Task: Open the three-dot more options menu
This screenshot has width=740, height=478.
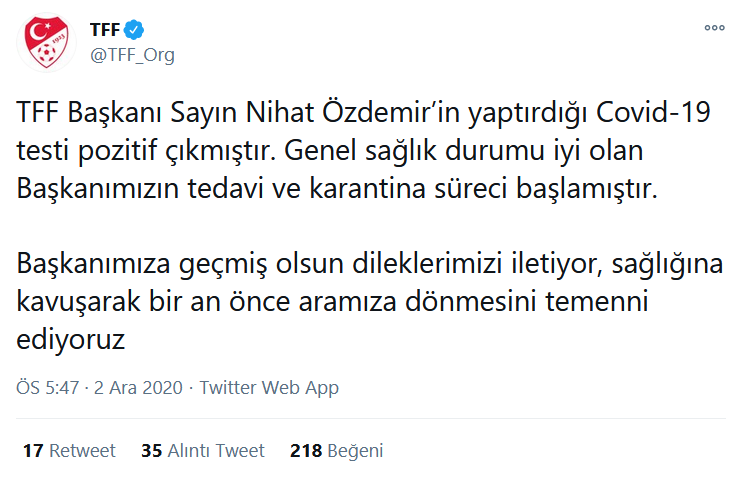Action: point(715,28)
